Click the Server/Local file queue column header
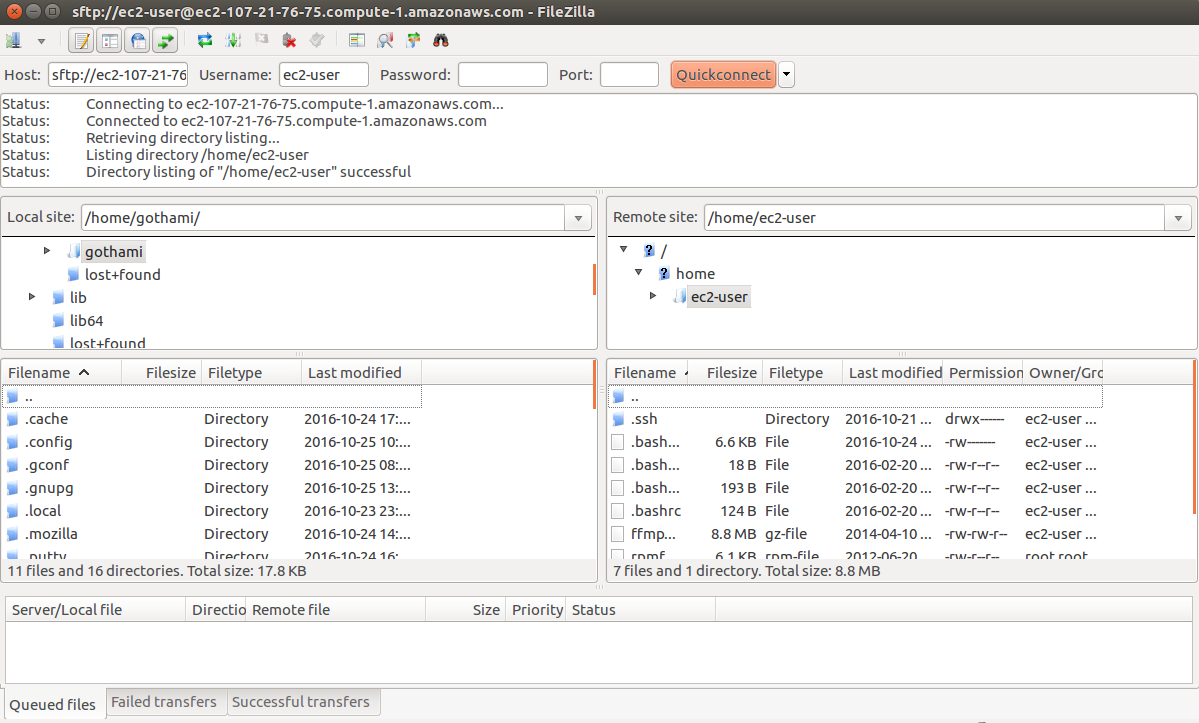The height and width of the screenshot is (723, 1199). pos(96,610)
